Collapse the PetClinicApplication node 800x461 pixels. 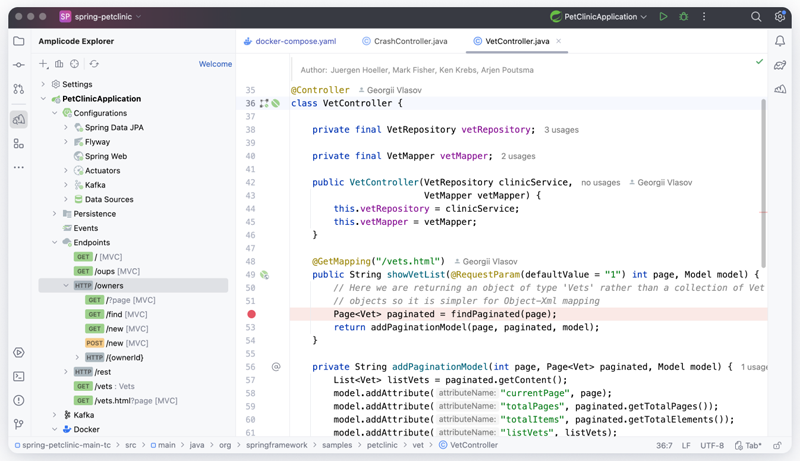click(x=43, y=98)
